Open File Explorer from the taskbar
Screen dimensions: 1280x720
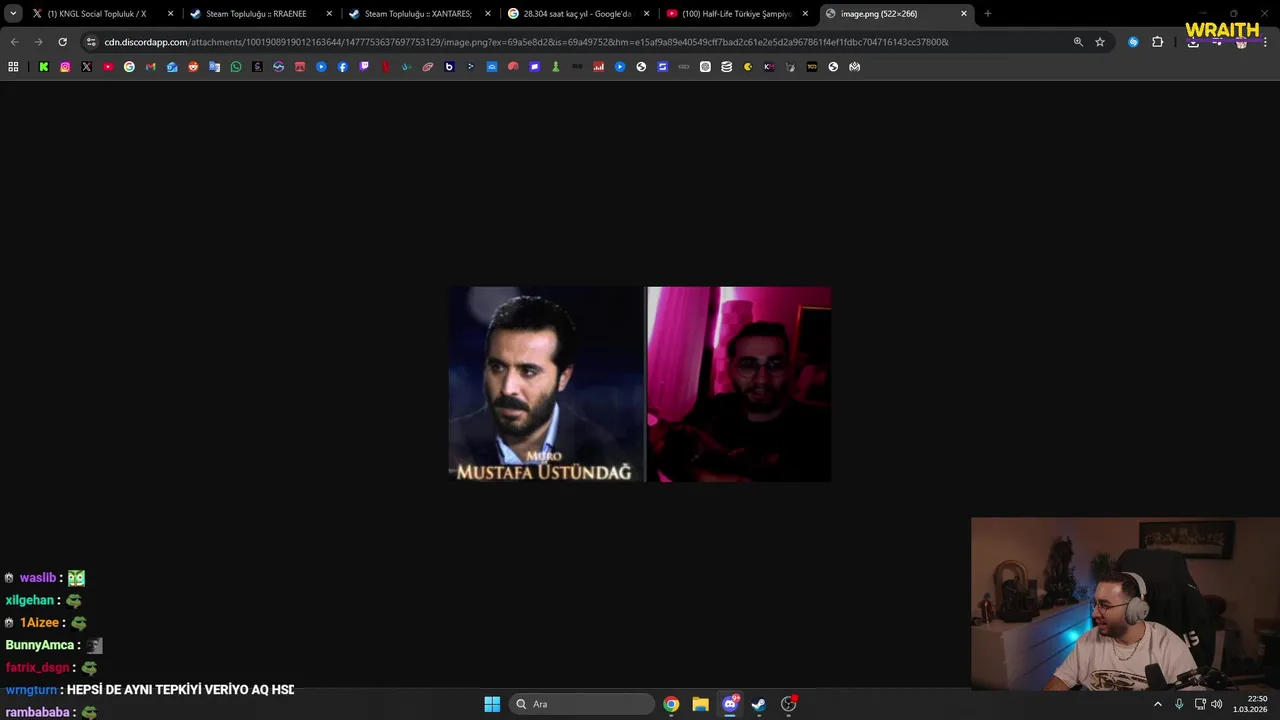(700, 704)
